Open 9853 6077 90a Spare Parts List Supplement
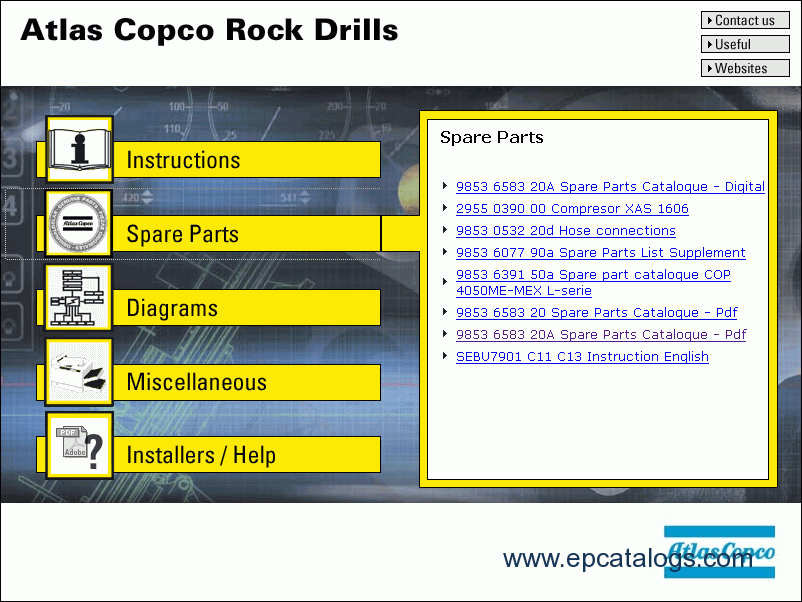 pyautogui.click(x=600, y=253)
